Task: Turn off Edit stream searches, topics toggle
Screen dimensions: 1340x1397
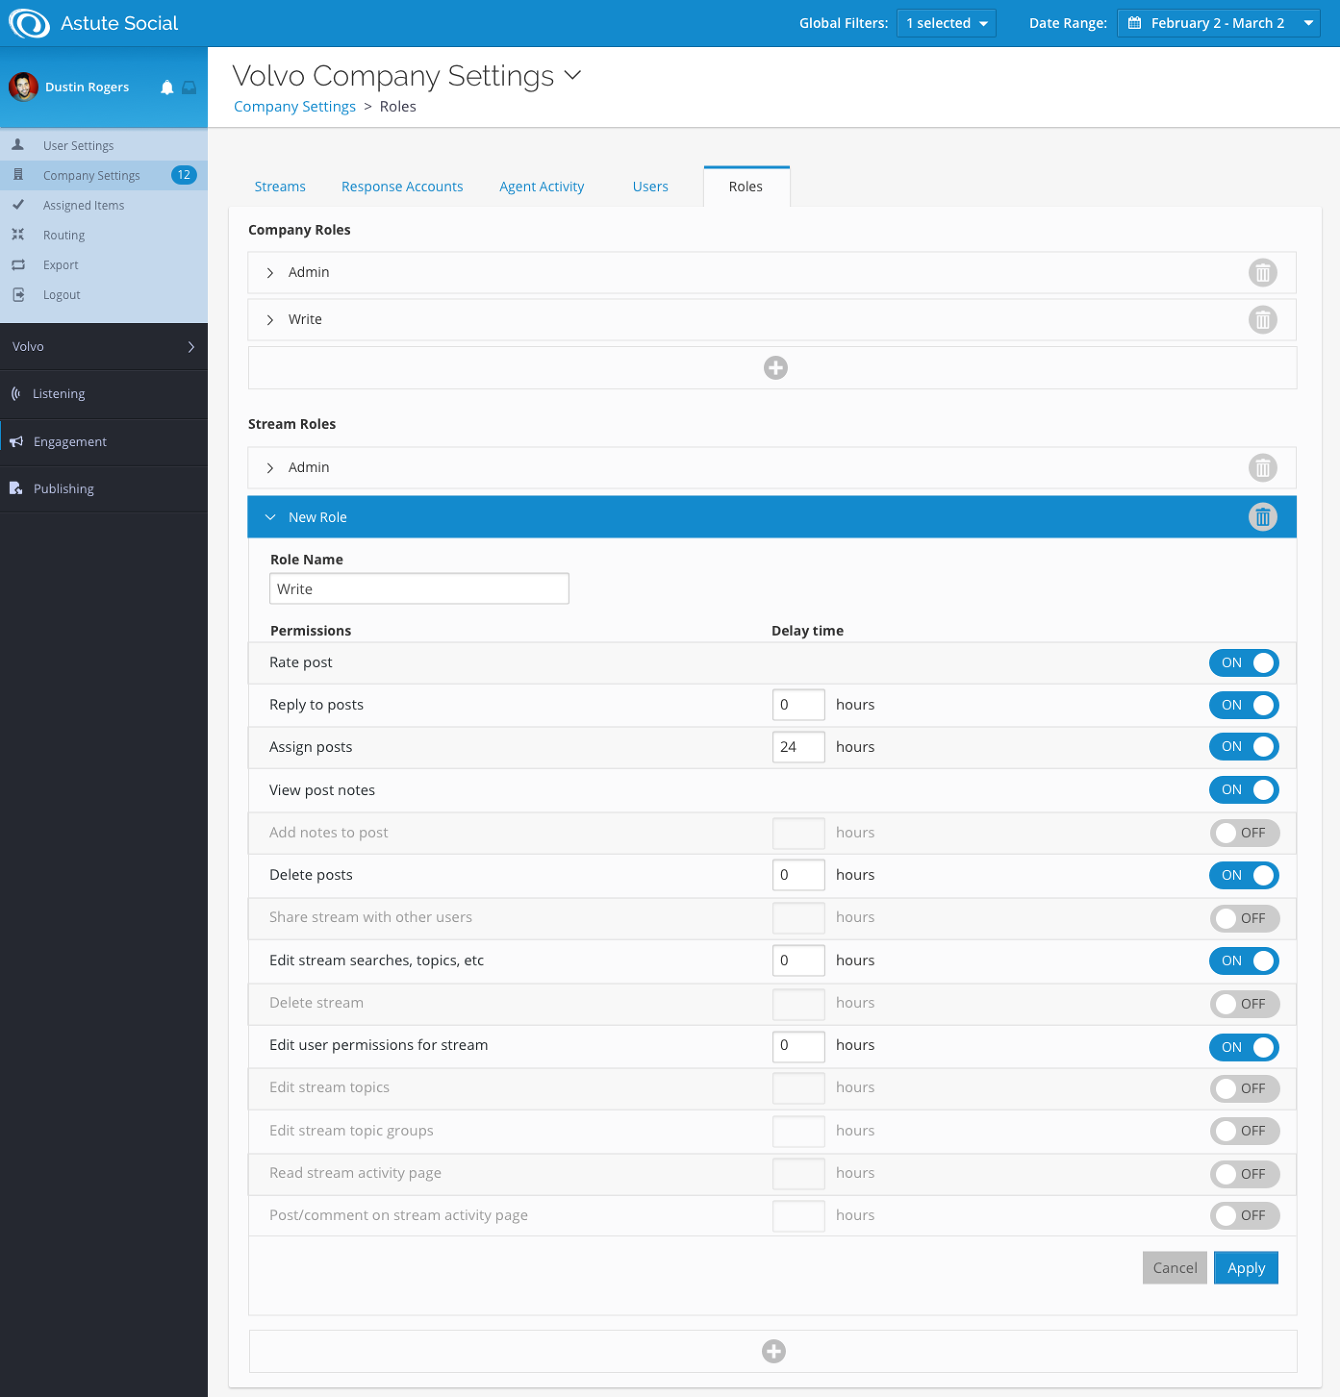Action: (x=1244, y=961)
